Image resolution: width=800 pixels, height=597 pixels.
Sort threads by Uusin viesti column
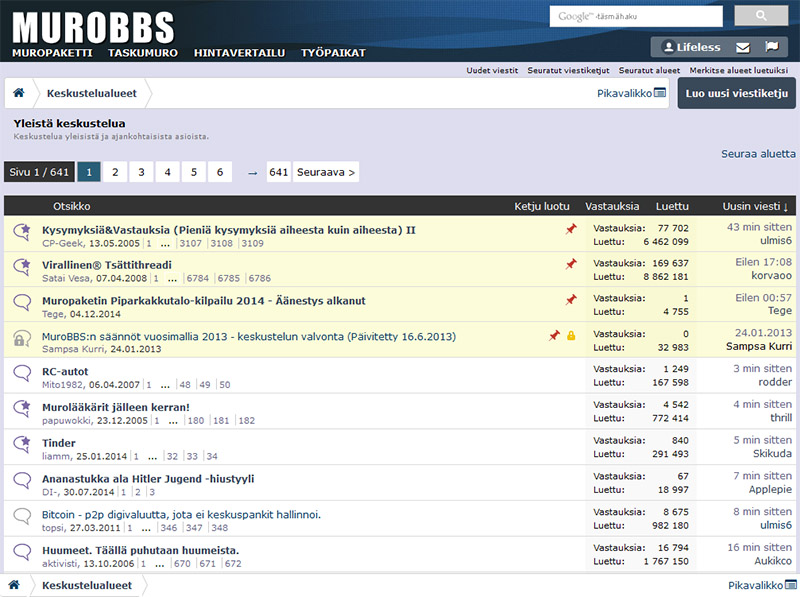754,206
